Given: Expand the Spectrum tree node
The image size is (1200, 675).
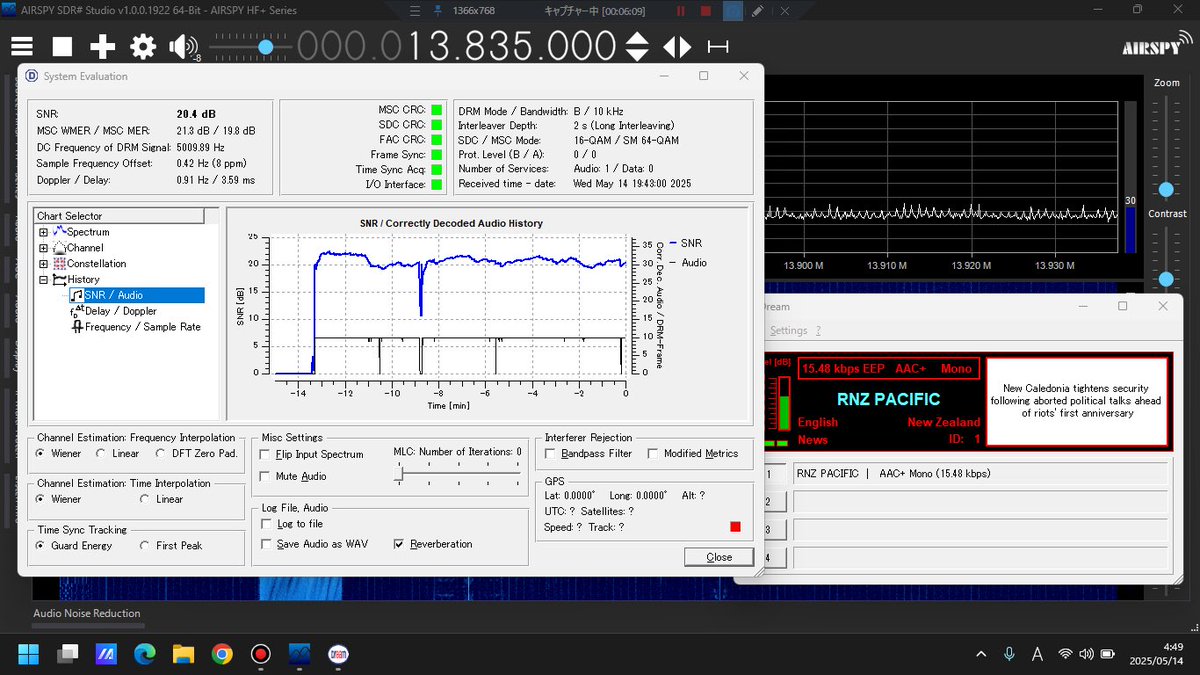Looking at the screenshot, I should click(x=44, y=232).
